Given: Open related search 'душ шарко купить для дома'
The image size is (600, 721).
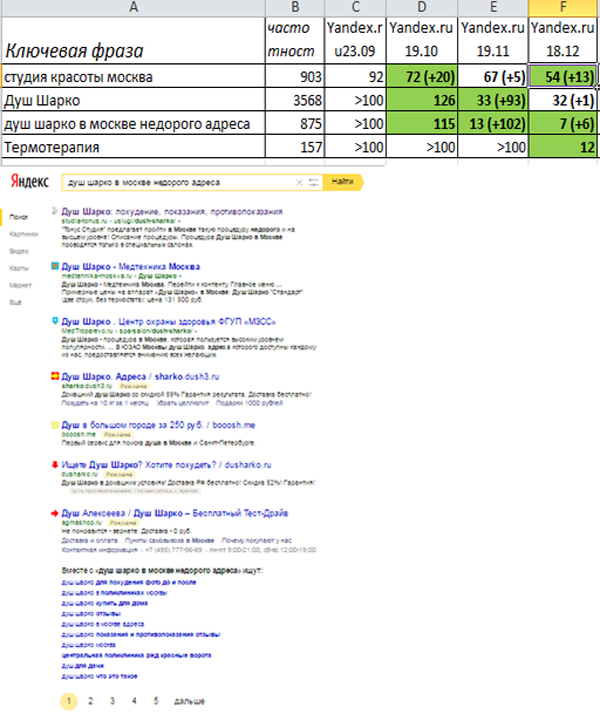Looking at the screenshot, I should pyautogui.click(x=104, y=603).
